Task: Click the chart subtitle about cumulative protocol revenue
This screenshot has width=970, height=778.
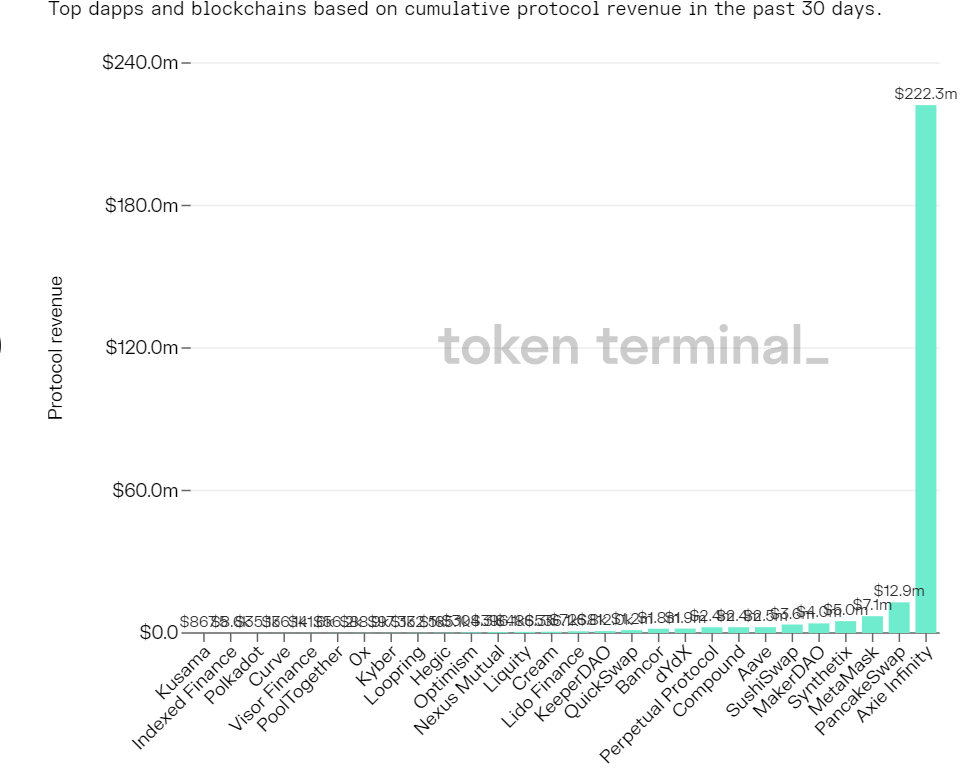Action: (466, 10)
